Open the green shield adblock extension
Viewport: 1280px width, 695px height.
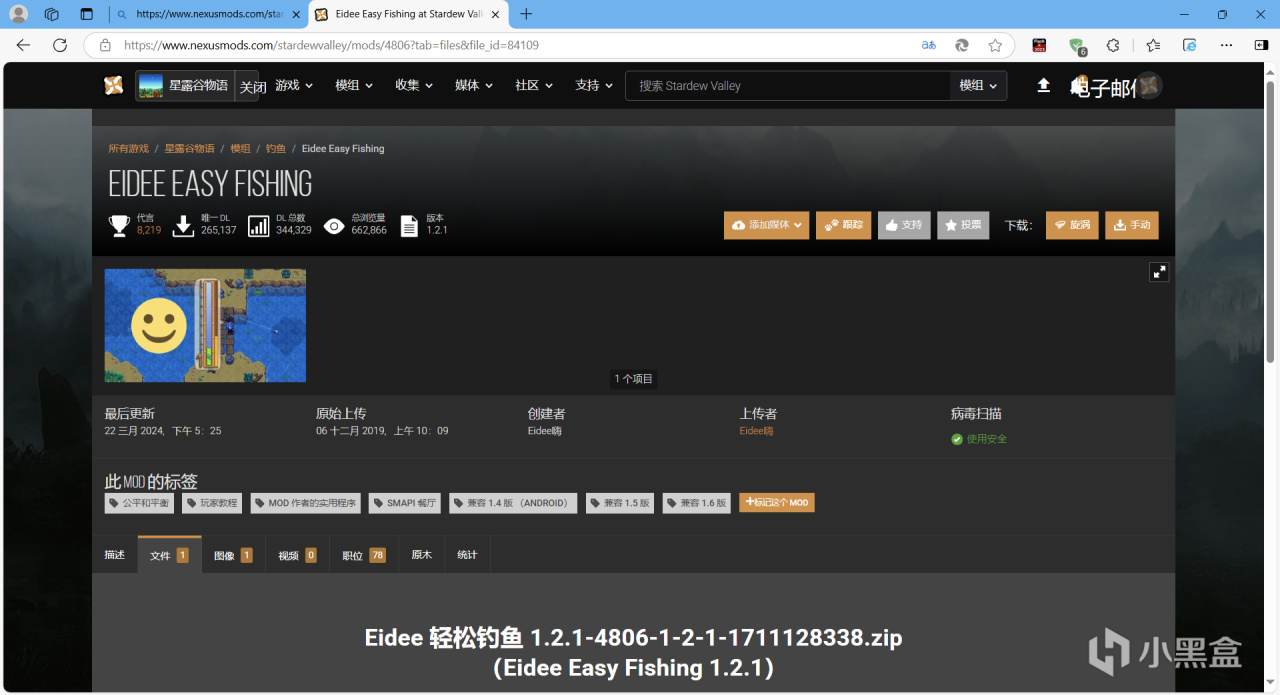[x=1077, y=45]
